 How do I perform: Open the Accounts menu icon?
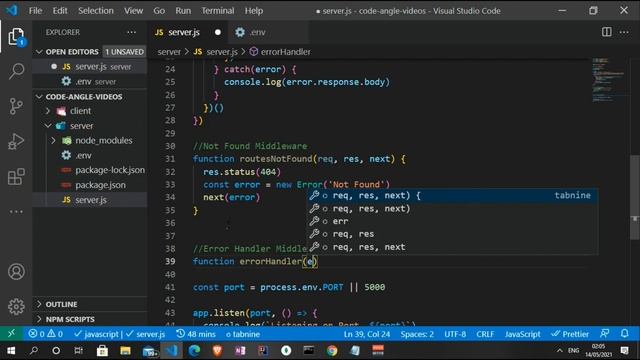(16, 272)
